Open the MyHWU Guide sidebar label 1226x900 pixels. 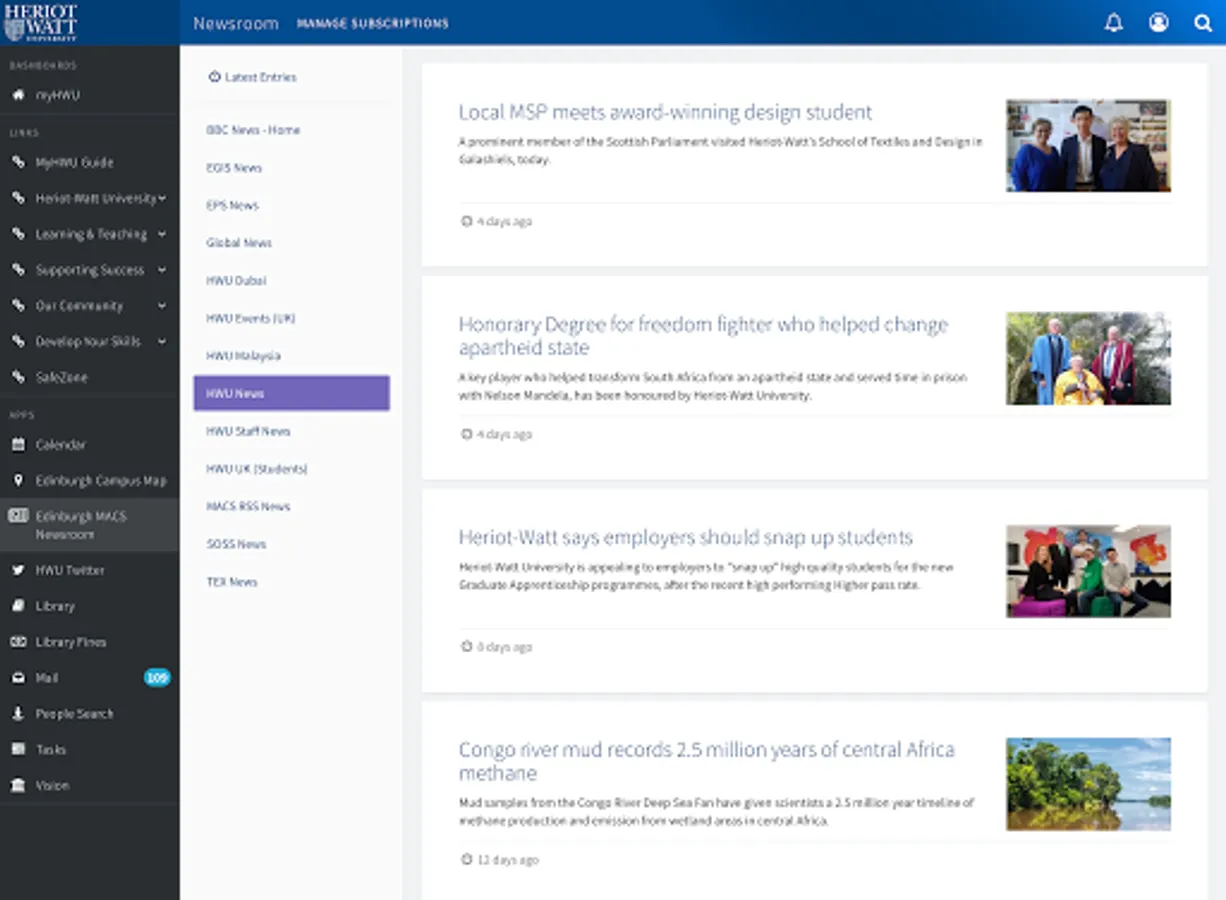[74, 162]
